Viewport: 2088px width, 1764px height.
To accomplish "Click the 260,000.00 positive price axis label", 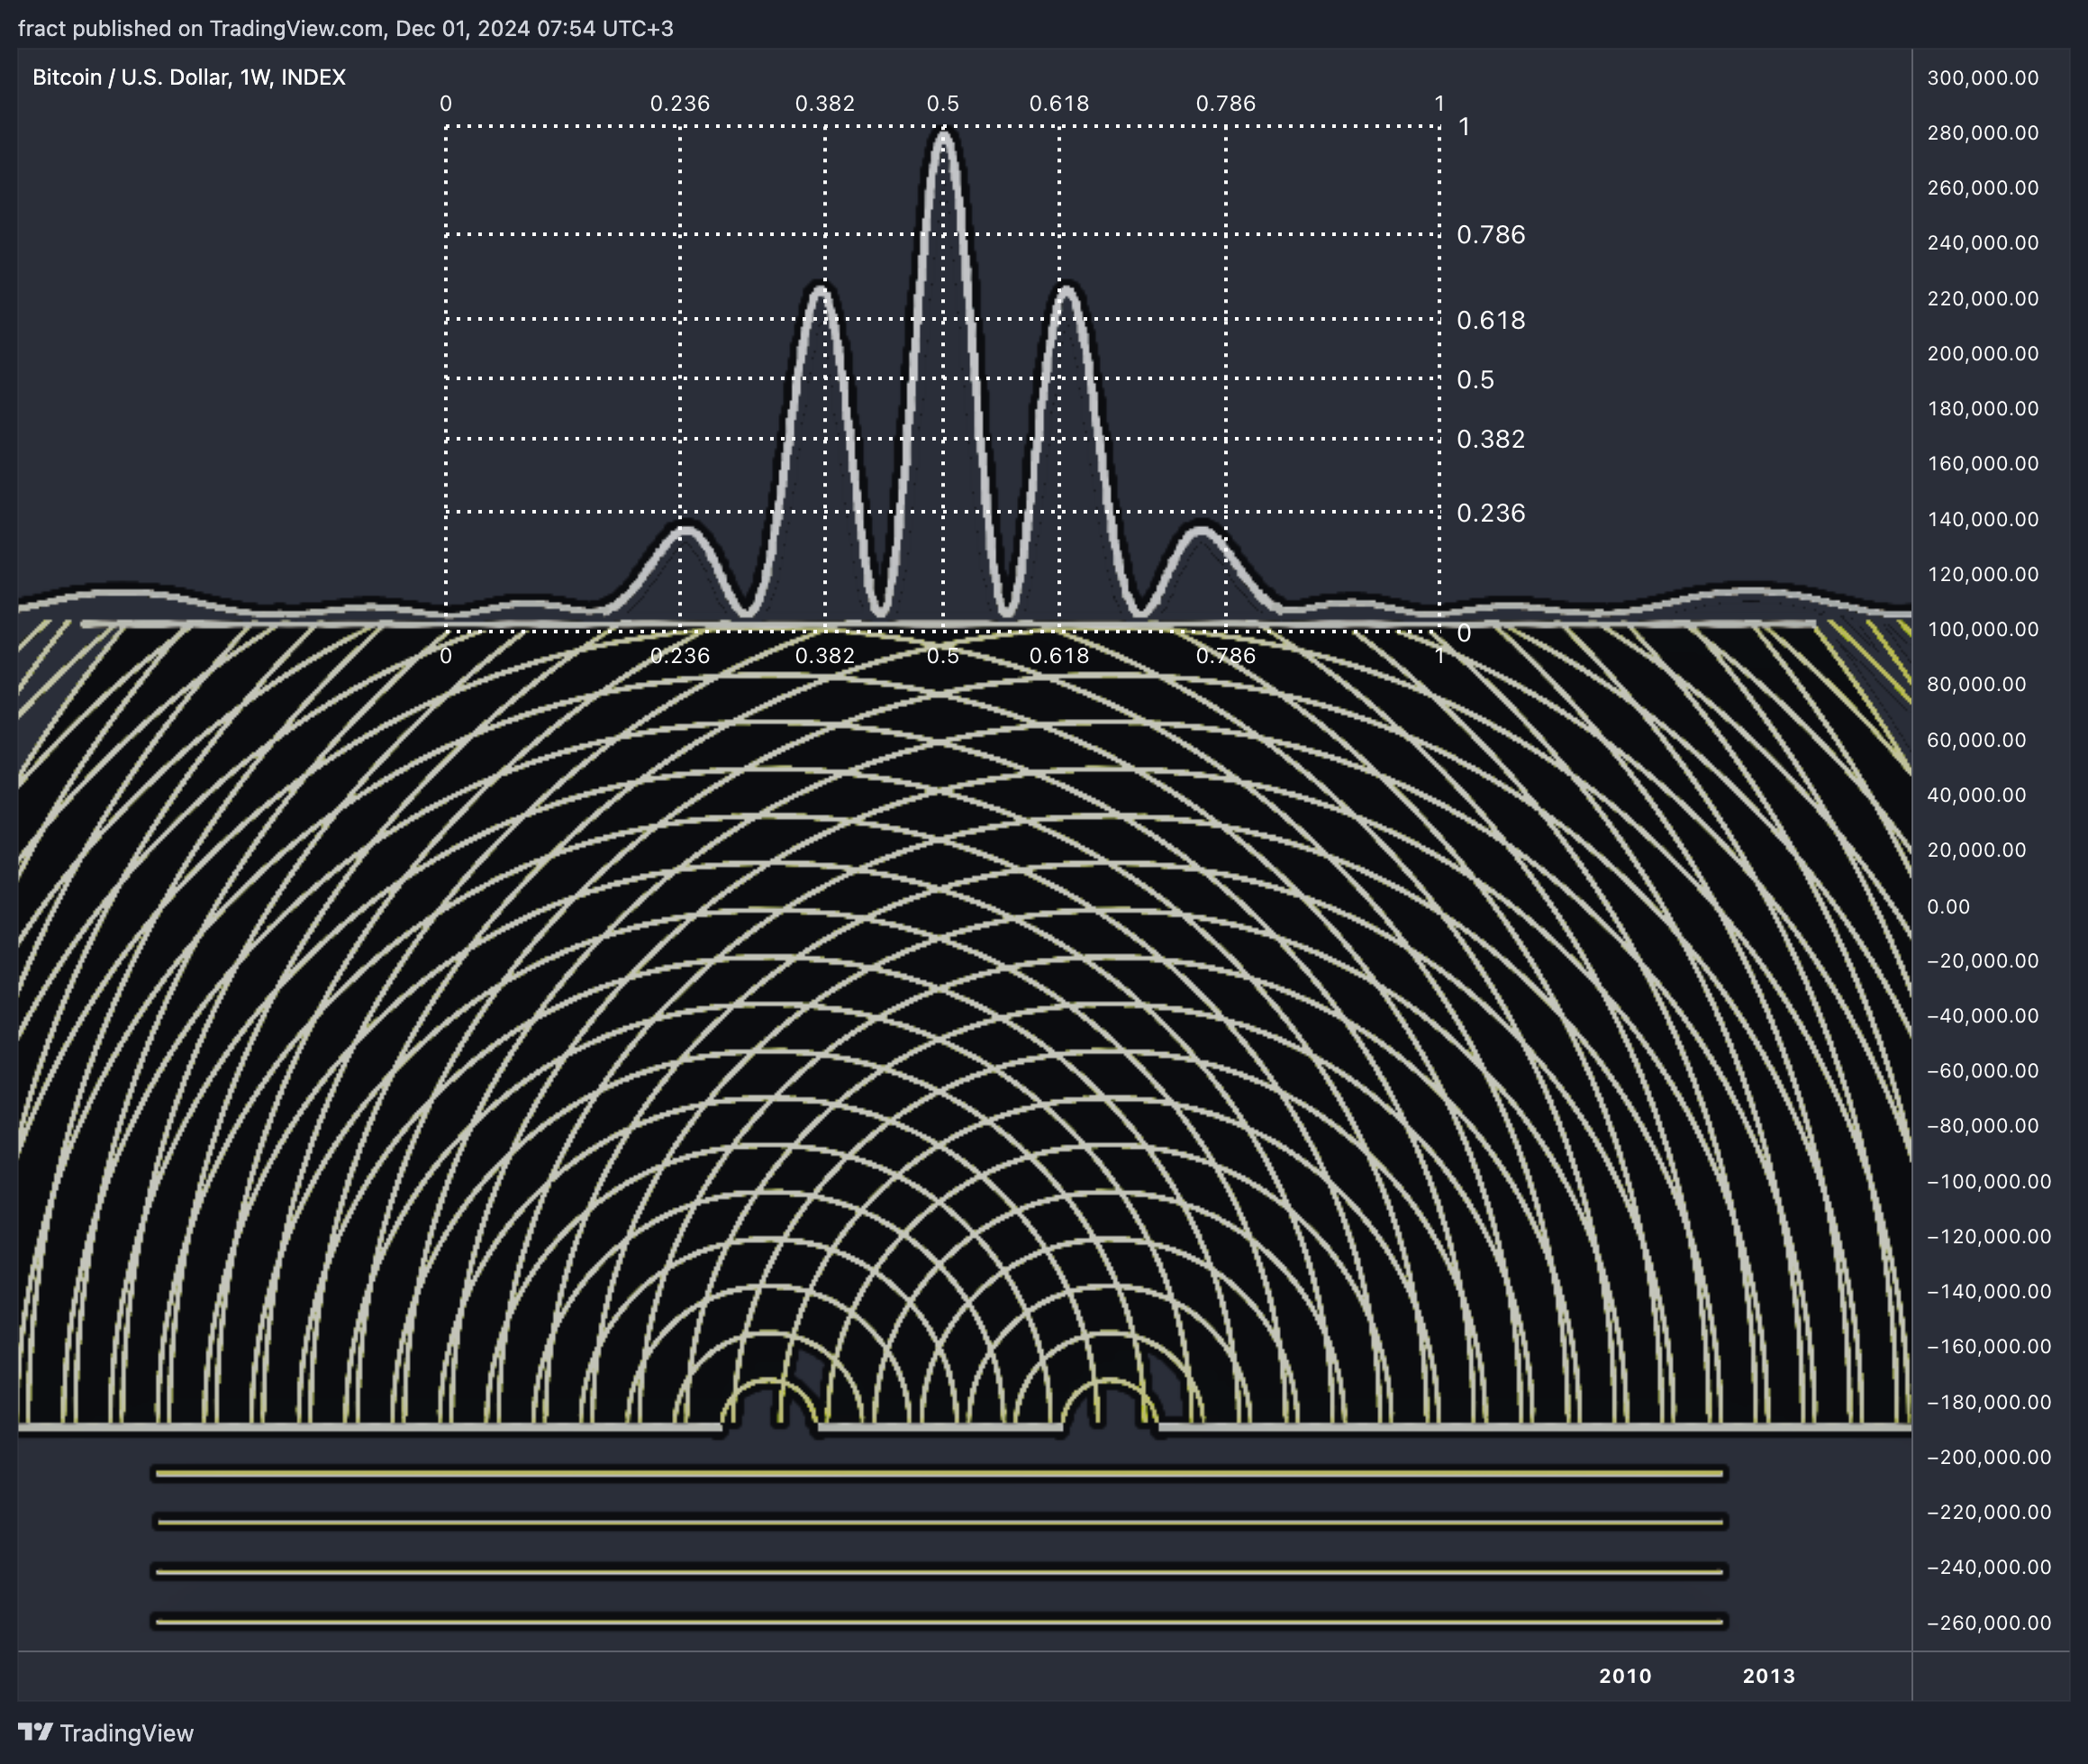I will (x=1983, y=188).
